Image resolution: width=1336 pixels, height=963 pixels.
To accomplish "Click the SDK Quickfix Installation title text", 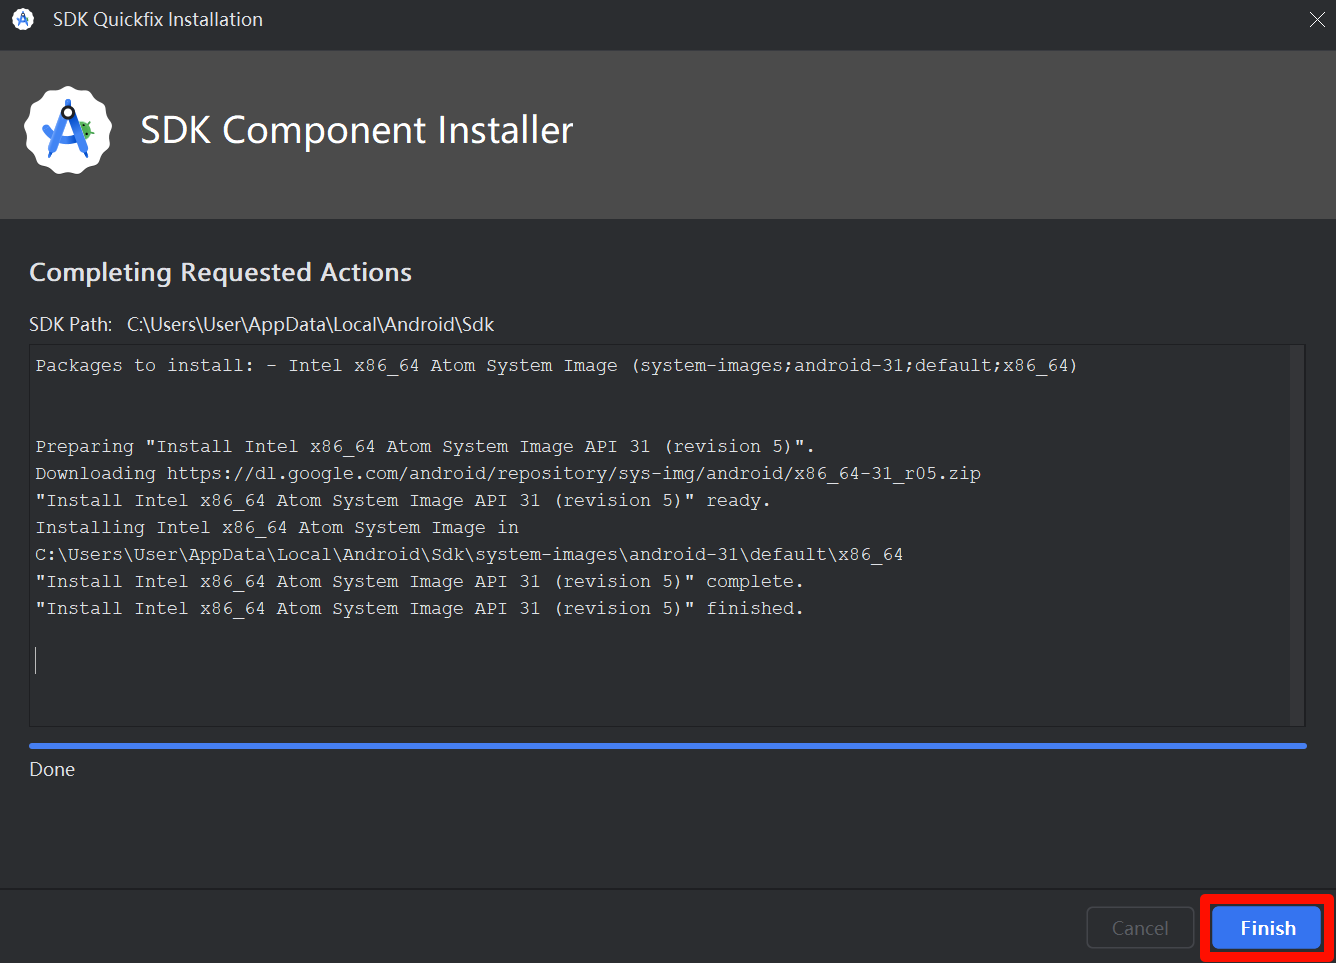I will pos(157,19).
